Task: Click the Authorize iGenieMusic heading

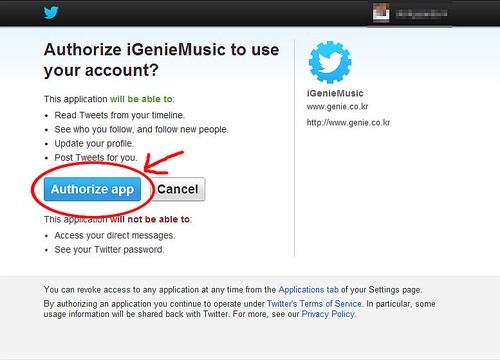Action: (161, 60)
